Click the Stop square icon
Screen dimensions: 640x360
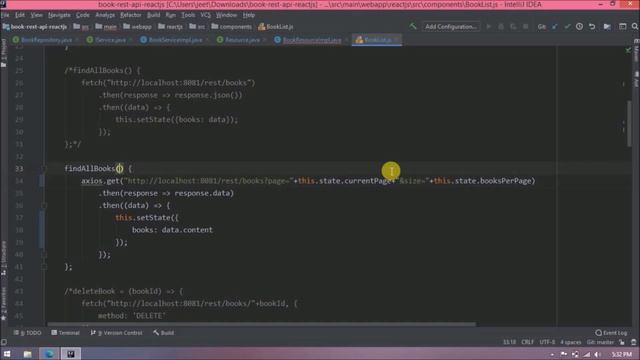526,27
